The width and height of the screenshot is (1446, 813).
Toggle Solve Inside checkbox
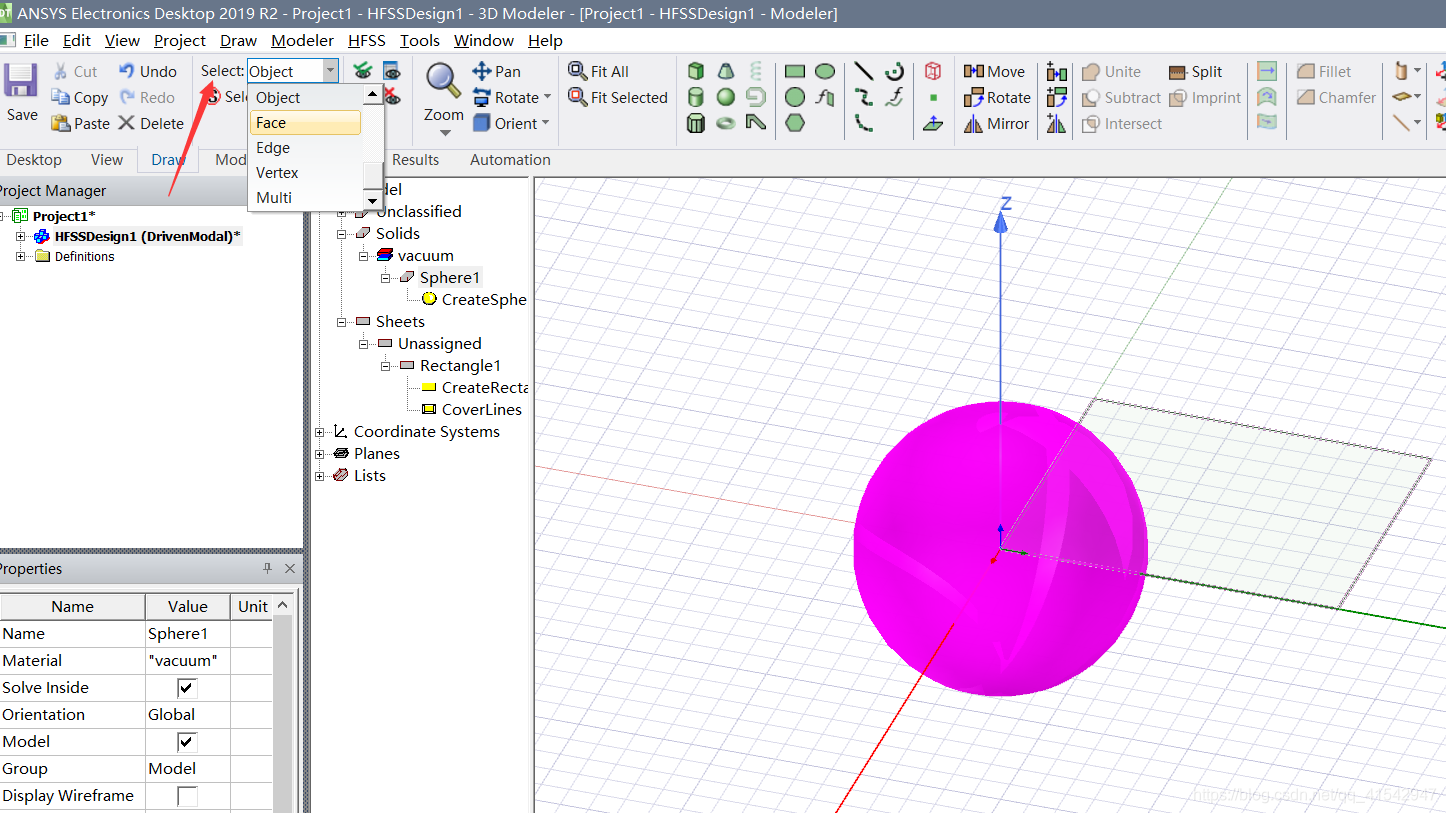(x=187, y=688)
